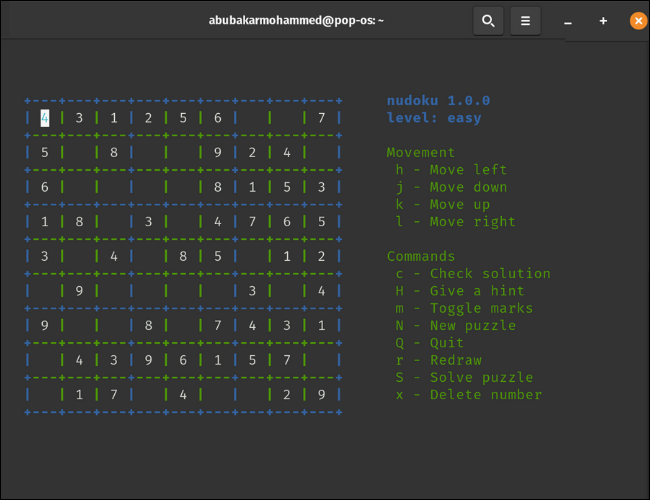Click the abubakarmohammed@pop-os window title

pyautogui.click(x=294, y=20)
